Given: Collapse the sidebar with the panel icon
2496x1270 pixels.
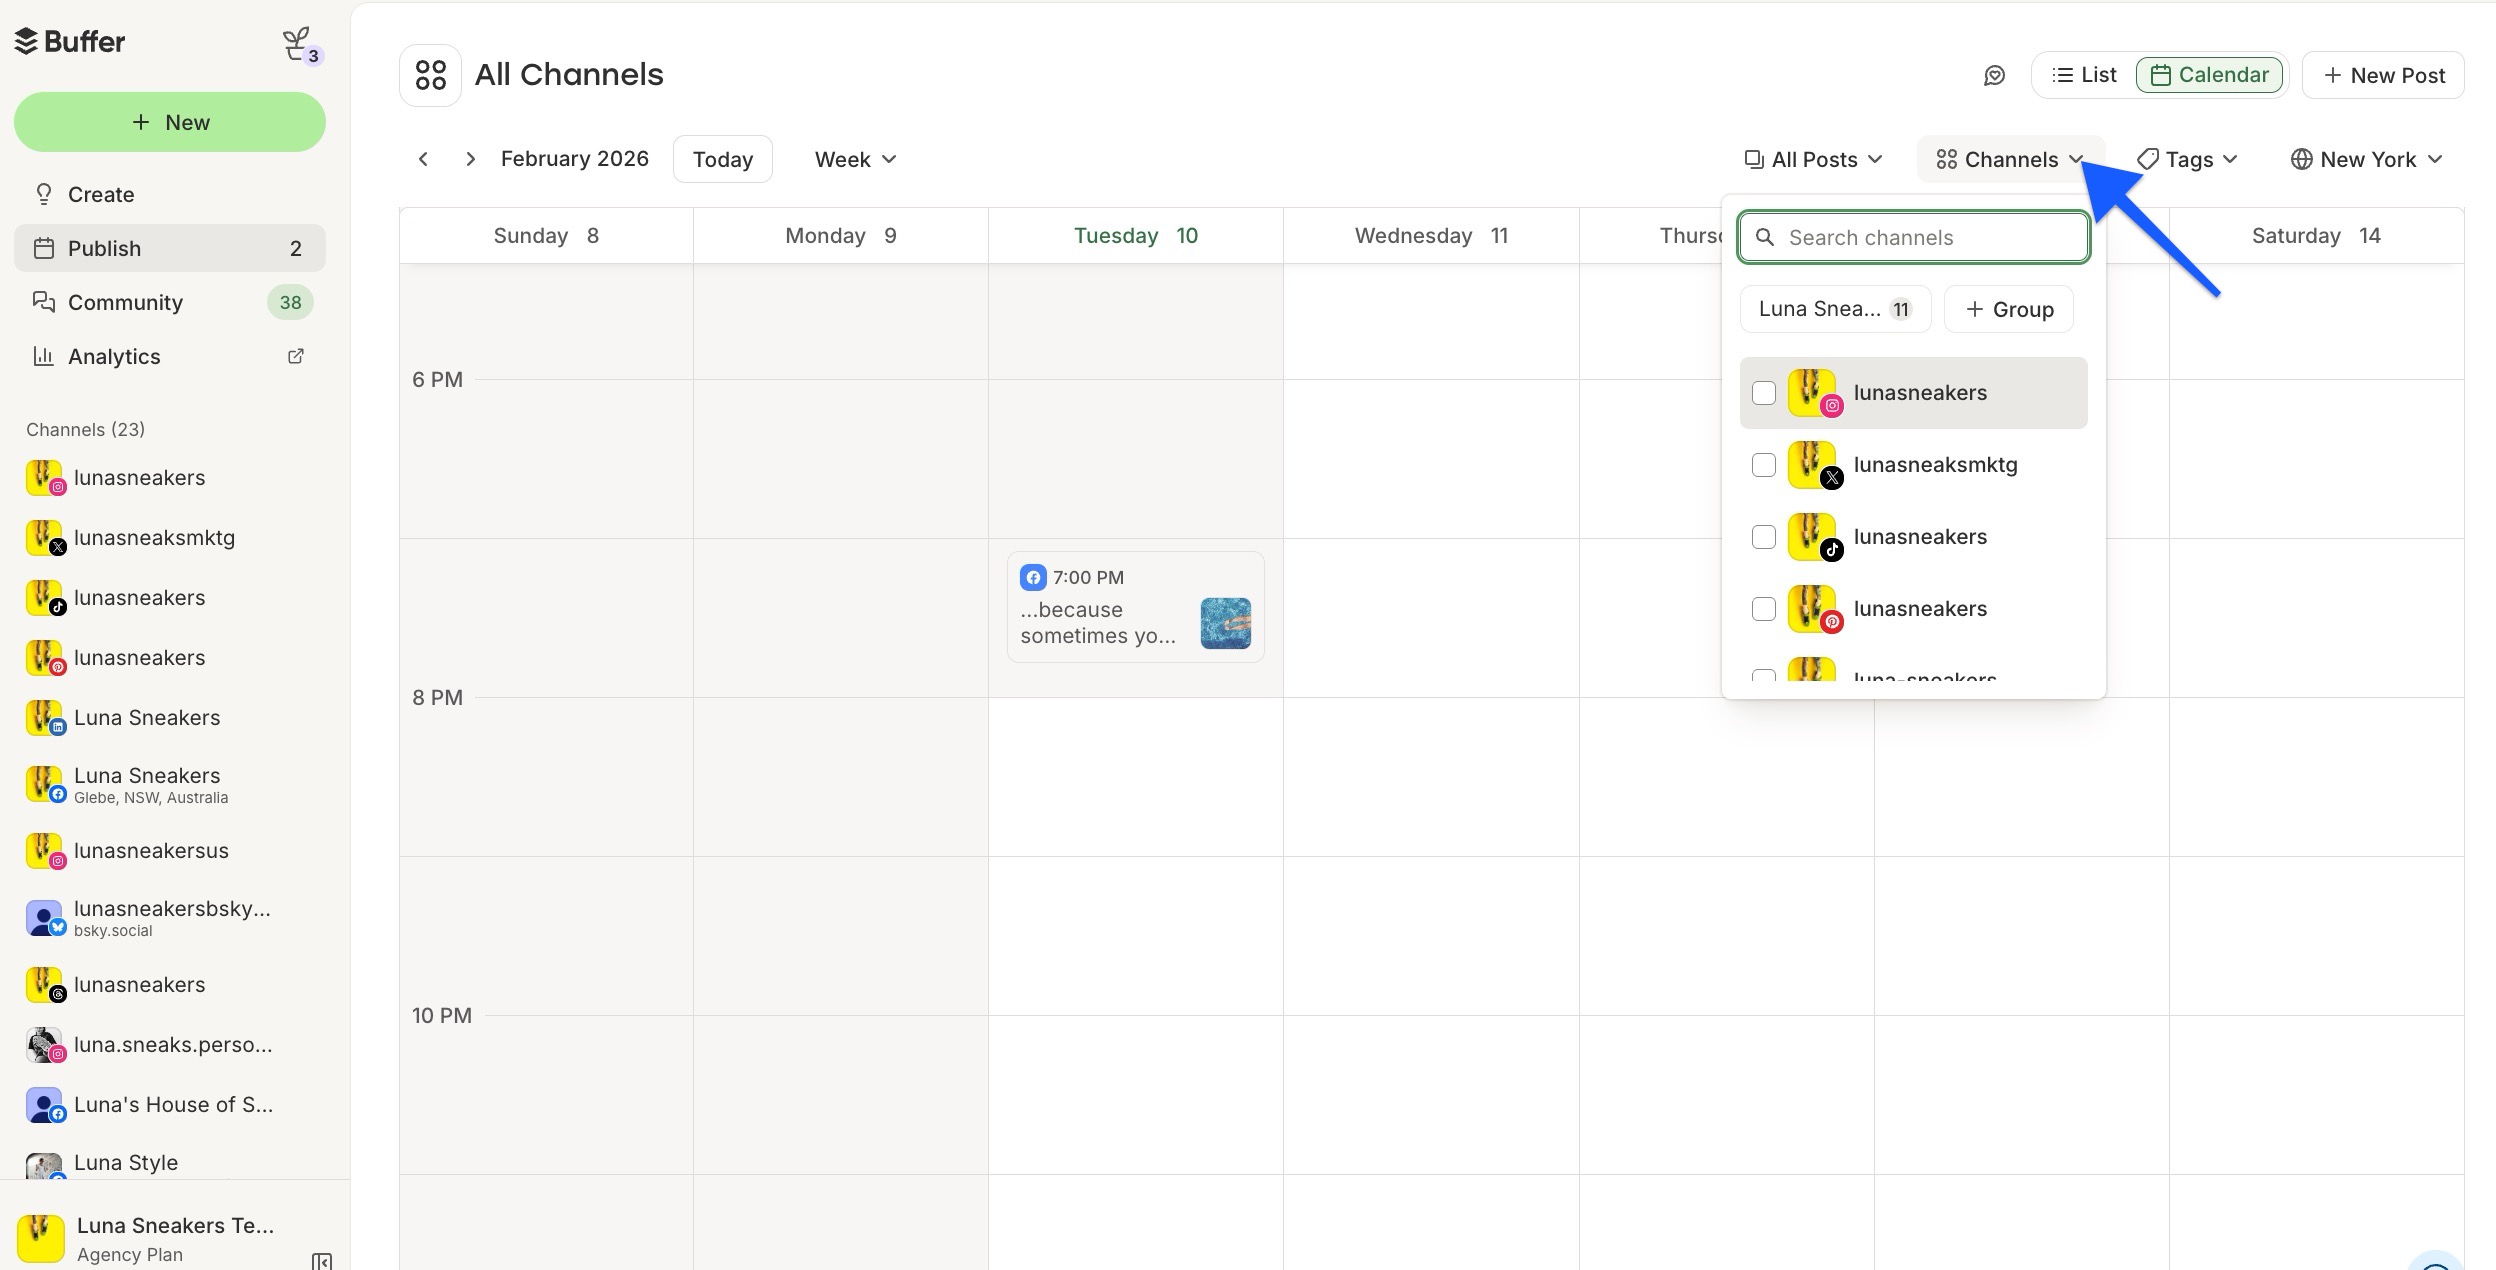Looking at the screenshot, I should (322, 1261).
